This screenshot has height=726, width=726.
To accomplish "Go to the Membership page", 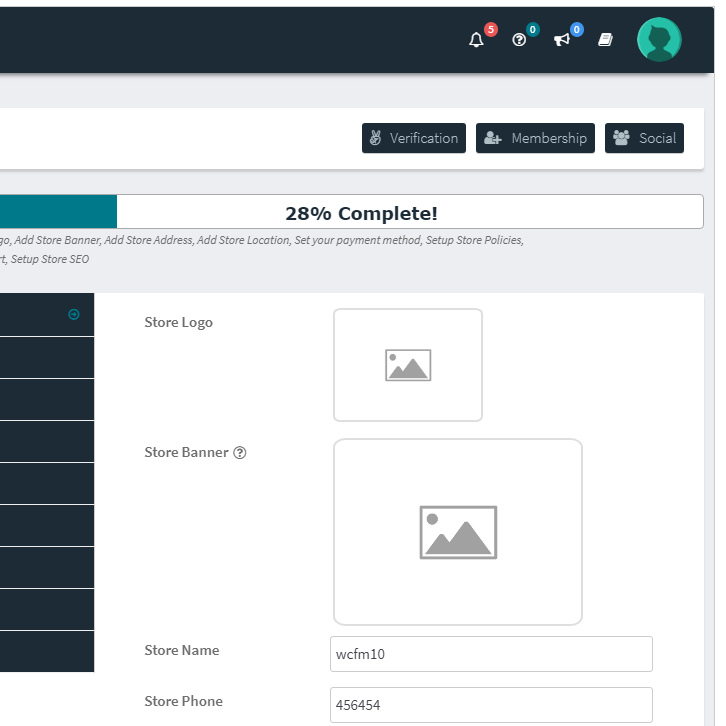I will point(535,138).
